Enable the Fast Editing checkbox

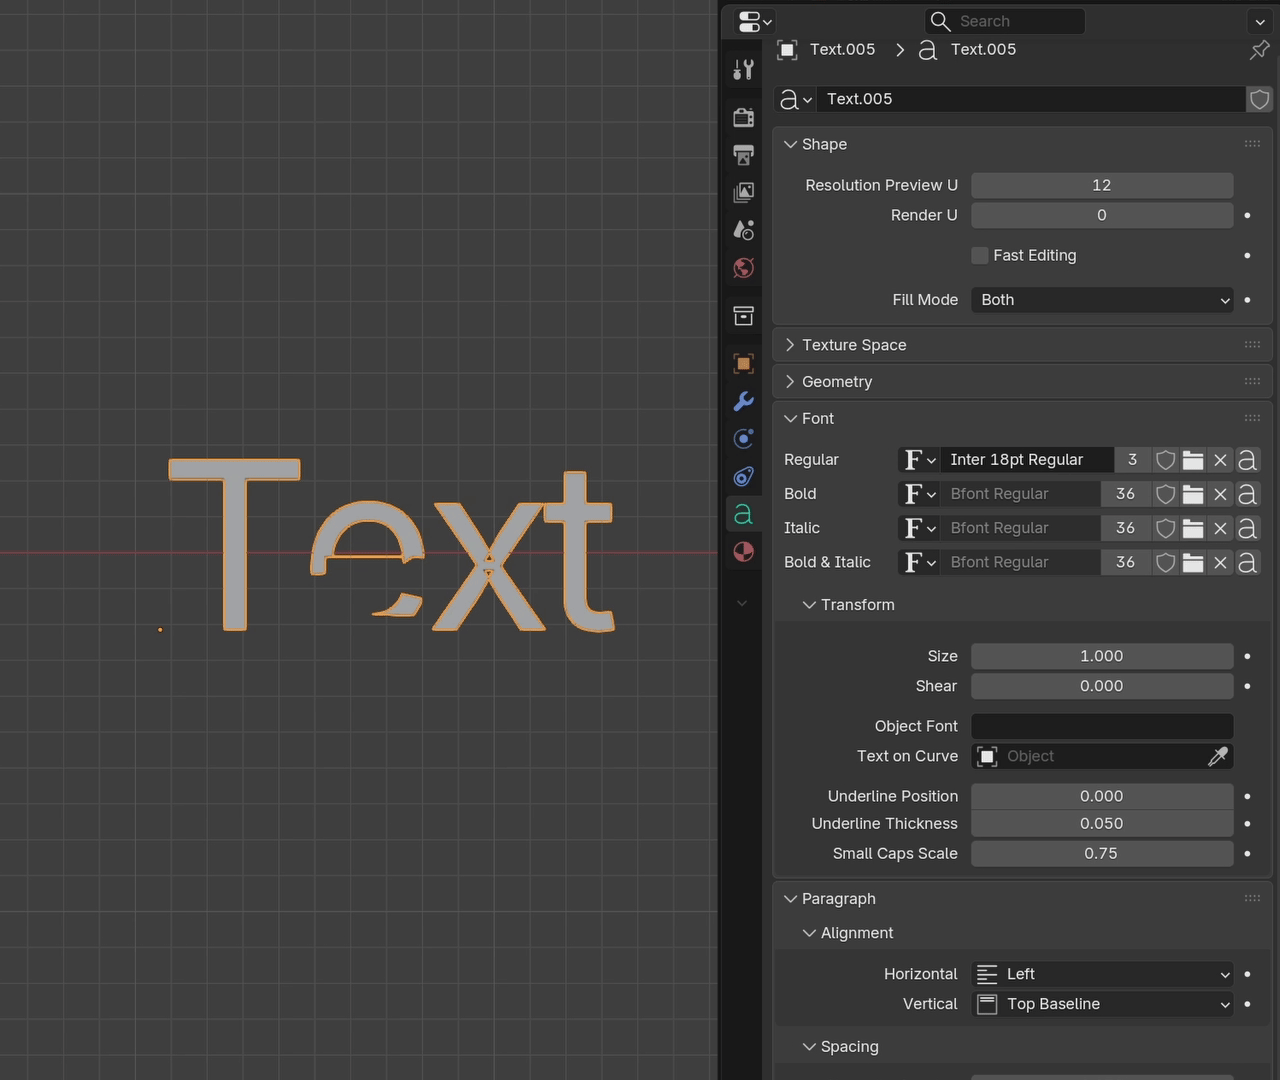980,255
